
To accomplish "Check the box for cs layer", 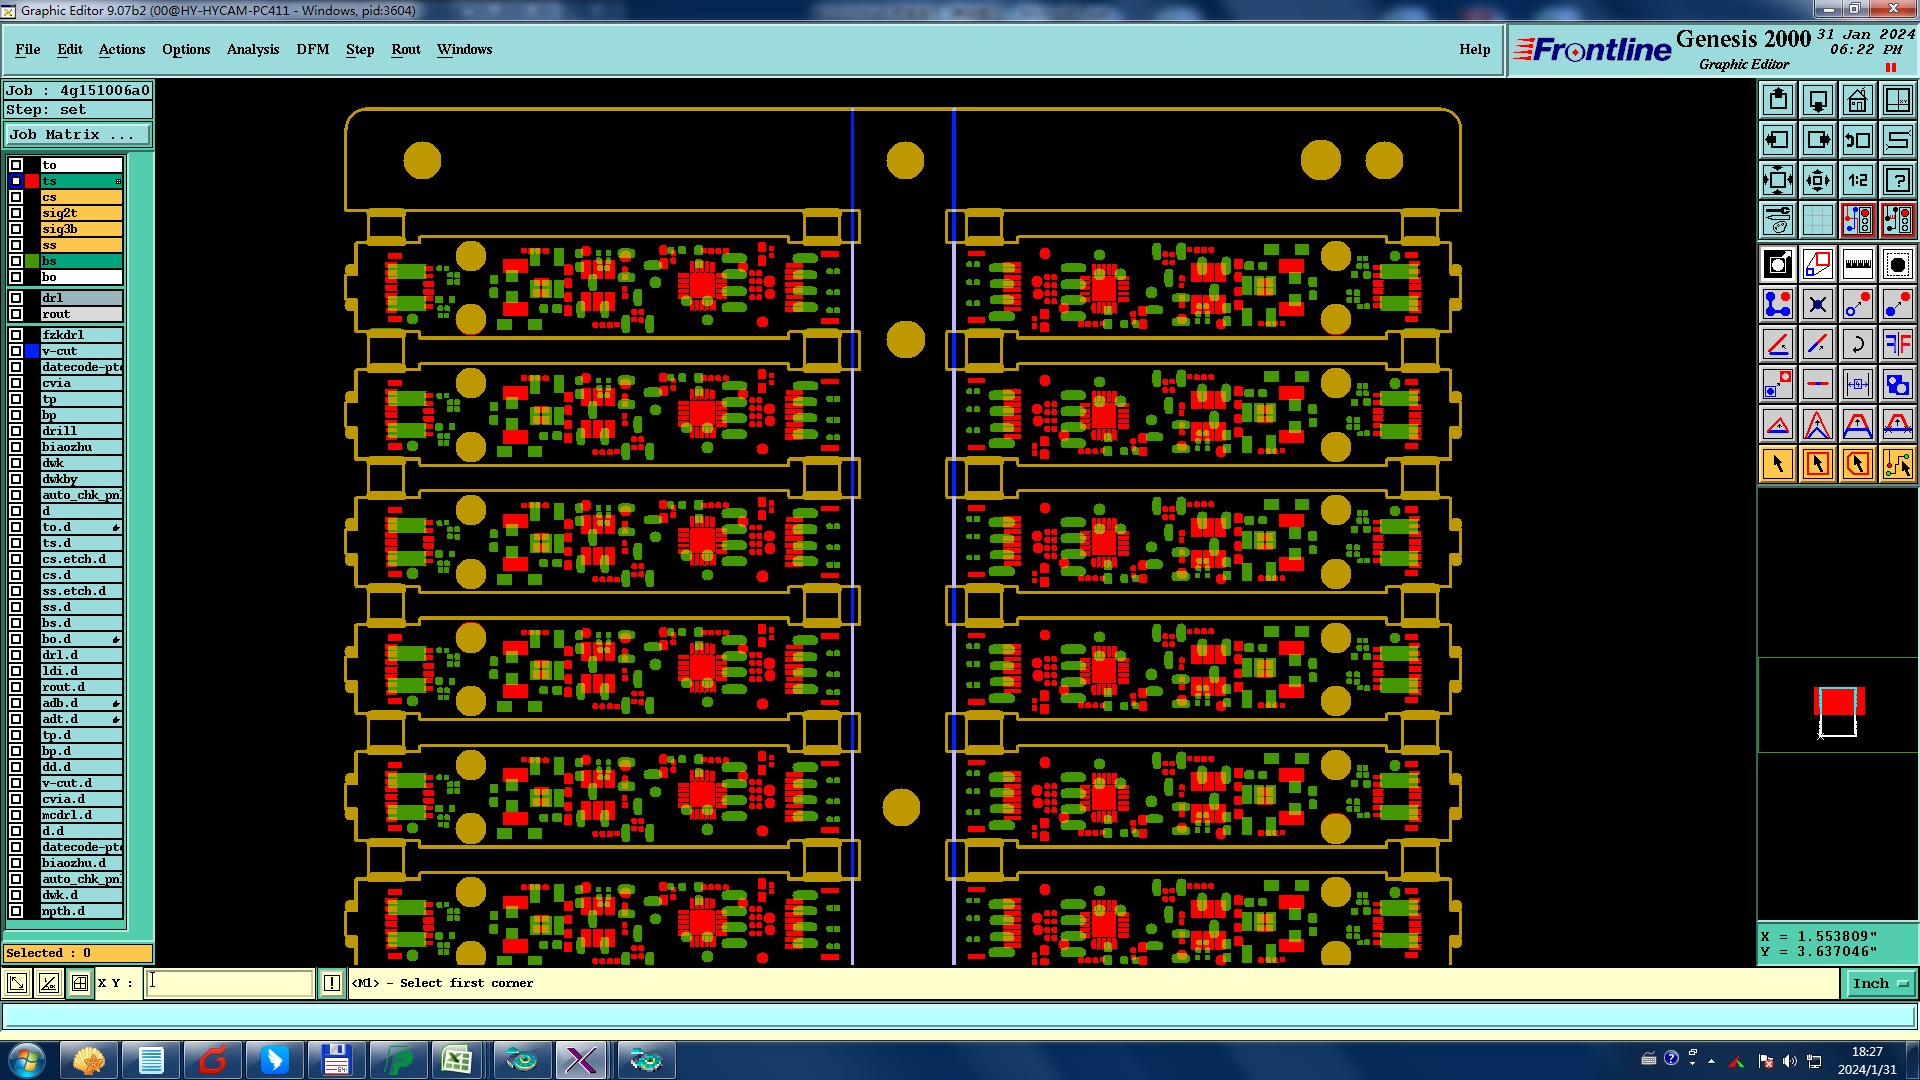I will (16, 197).
